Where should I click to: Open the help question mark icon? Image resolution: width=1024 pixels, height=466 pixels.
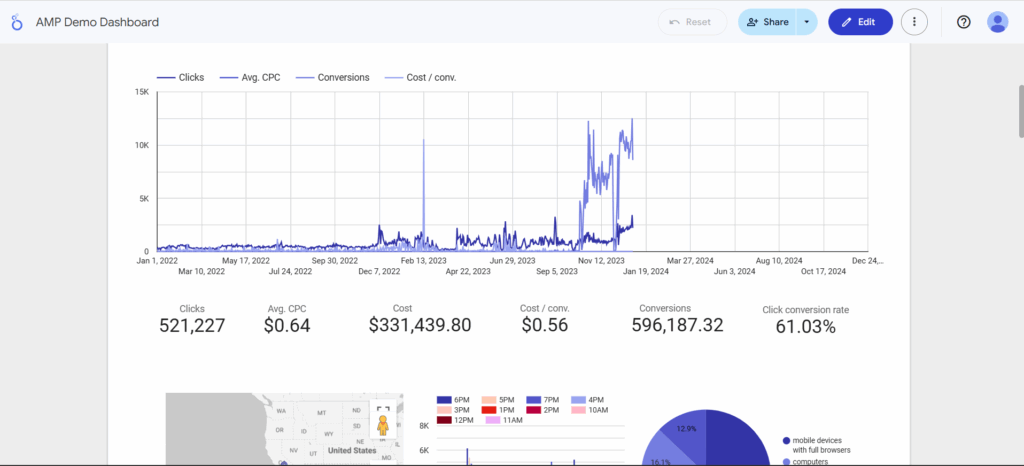click(963, 22)
